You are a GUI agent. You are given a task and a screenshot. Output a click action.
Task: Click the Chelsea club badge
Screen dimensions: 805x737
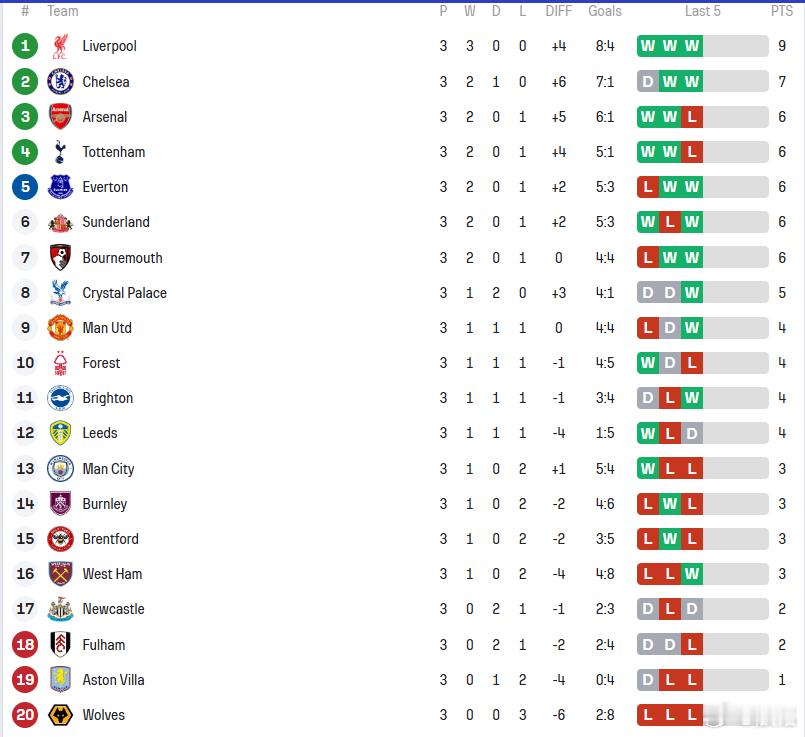coord(60,82)
